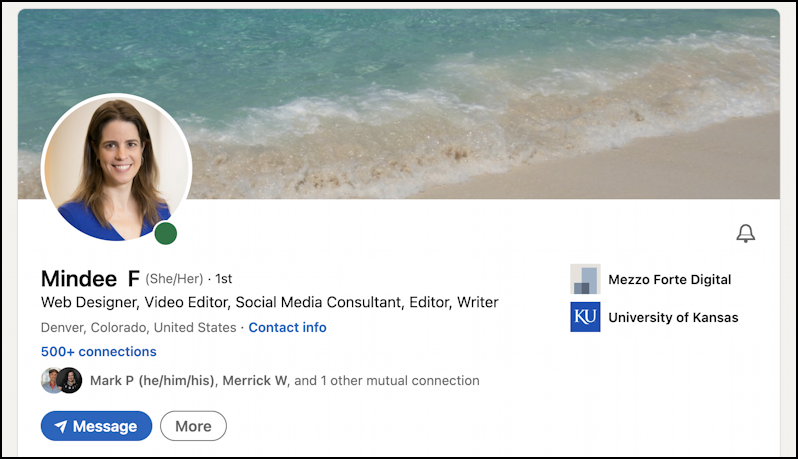This screenshot has height=459, width=798.
Task: Open the Mezzo Forte Digital logo
Action: [585, 279]
